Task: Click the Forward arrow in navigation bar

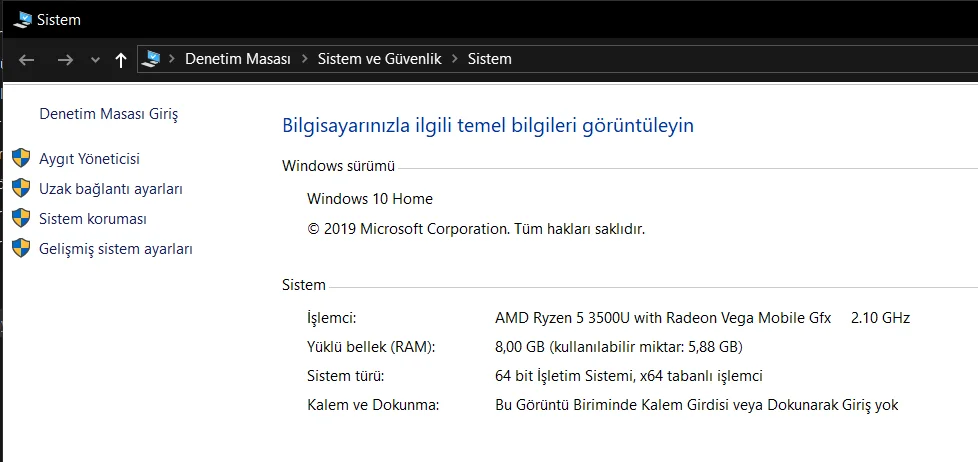Action: coord(65,60)
